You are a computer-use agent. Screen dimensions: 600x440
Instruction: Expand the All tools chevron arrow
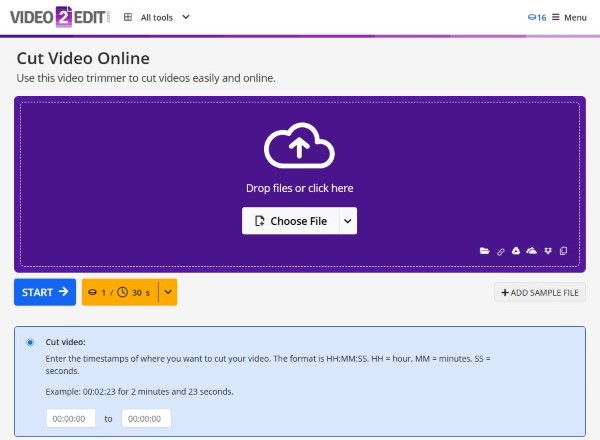click(186, 17)
